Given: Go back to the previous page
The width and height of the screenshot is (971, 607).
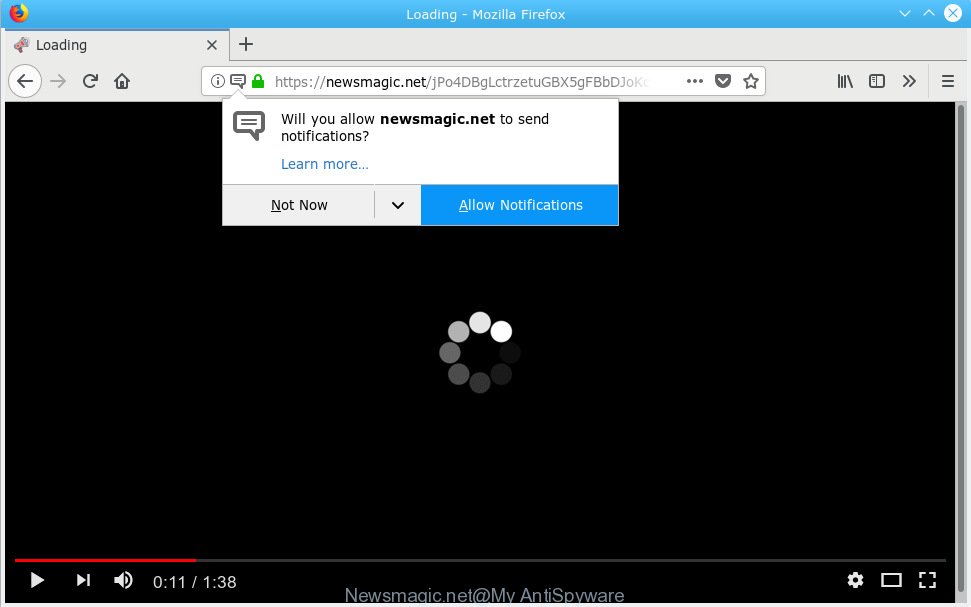Looking at the screenshot, I should 25,81.
